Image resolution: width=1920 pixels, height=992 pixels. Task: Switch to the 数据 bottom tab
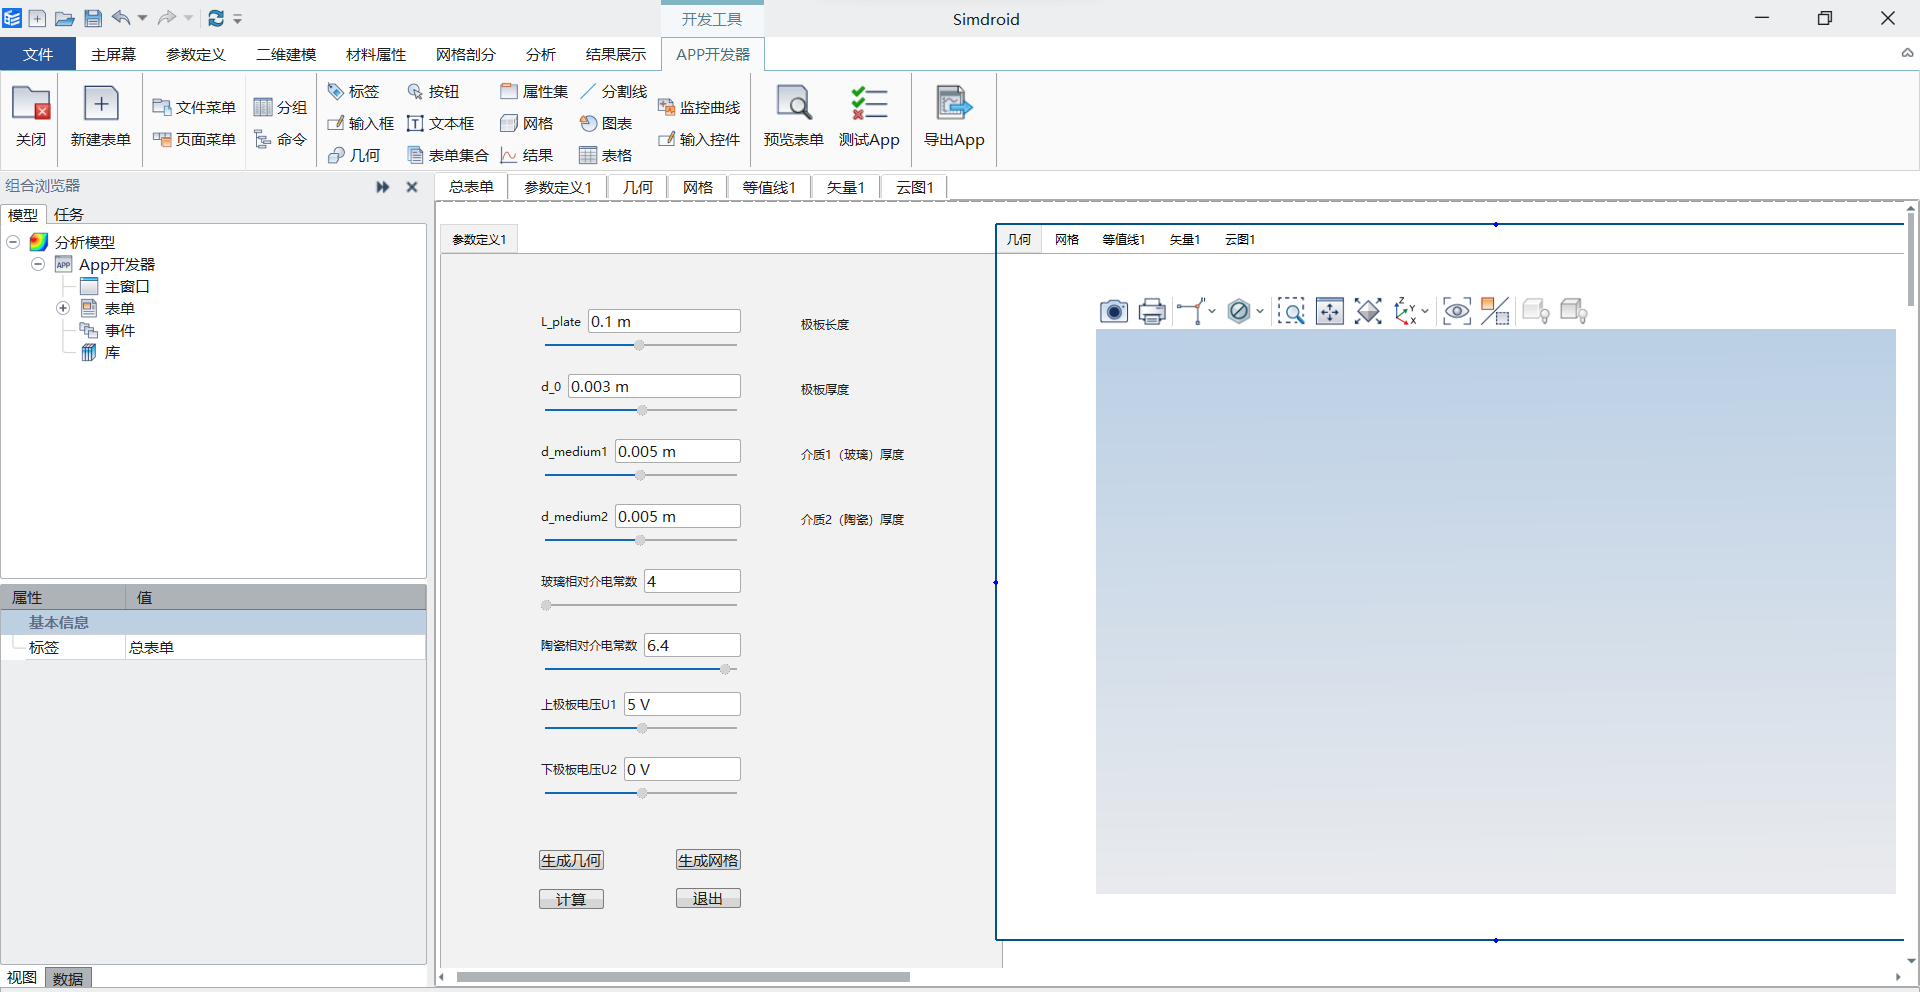click(x=68, y=978)
